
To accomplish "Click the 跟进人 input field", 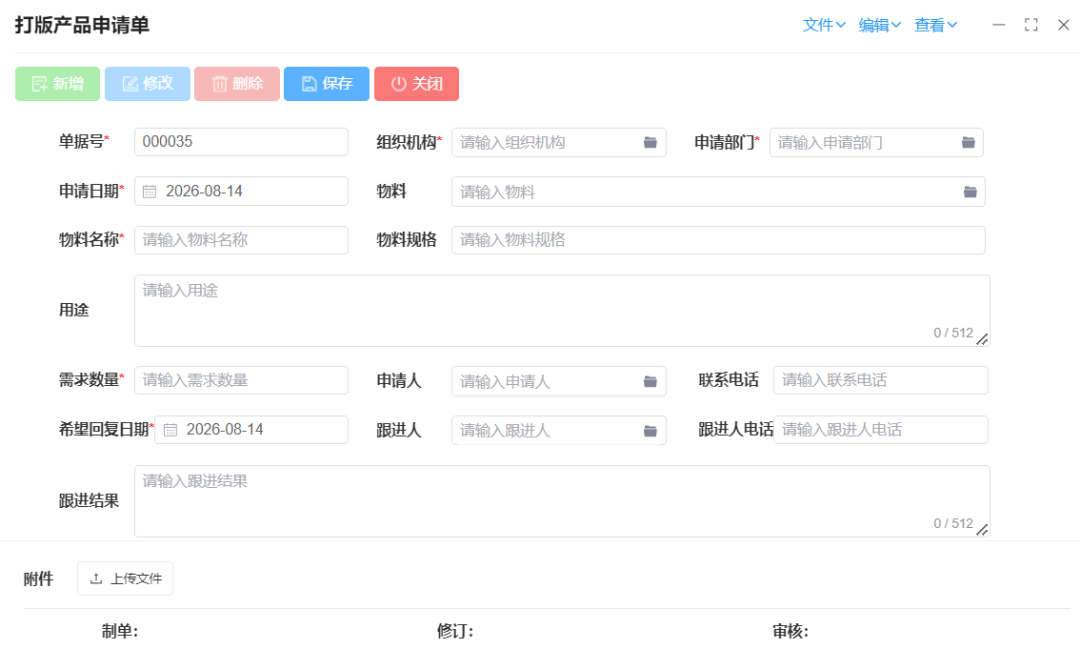I will [x=559, y=431].
